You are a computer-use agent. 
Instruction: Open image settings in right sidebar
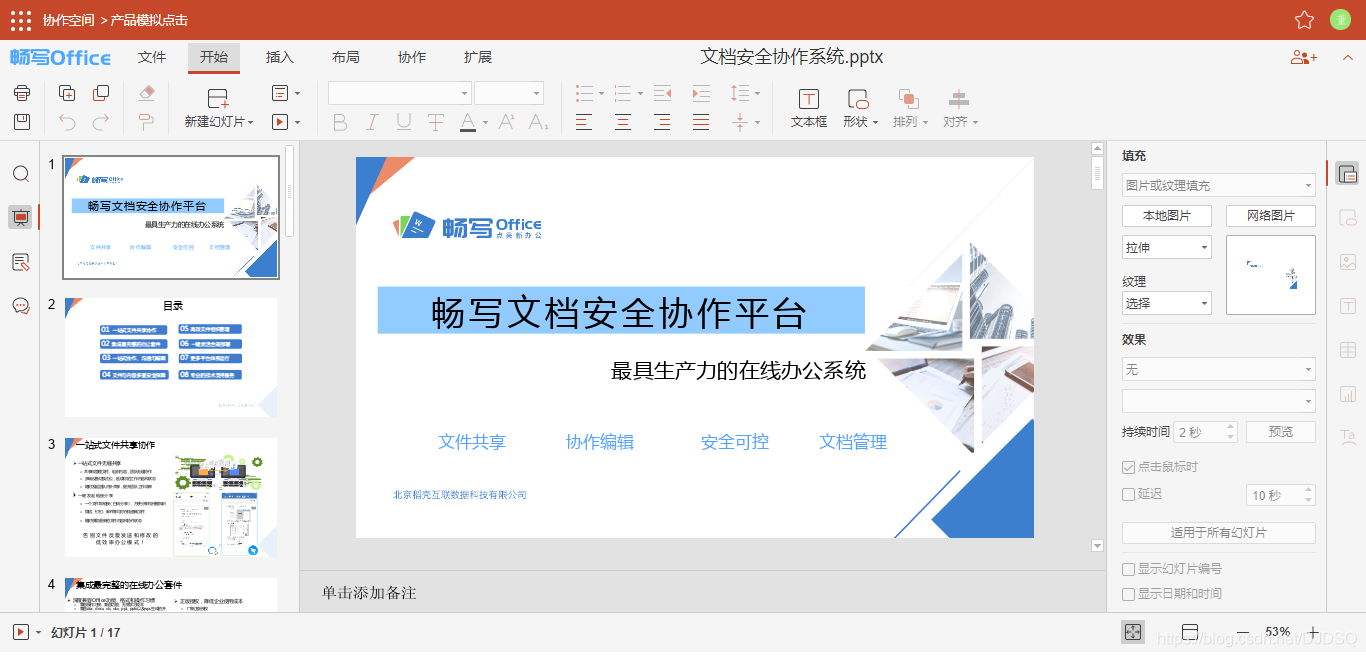pyautogui.click(x=1347, y=262)
